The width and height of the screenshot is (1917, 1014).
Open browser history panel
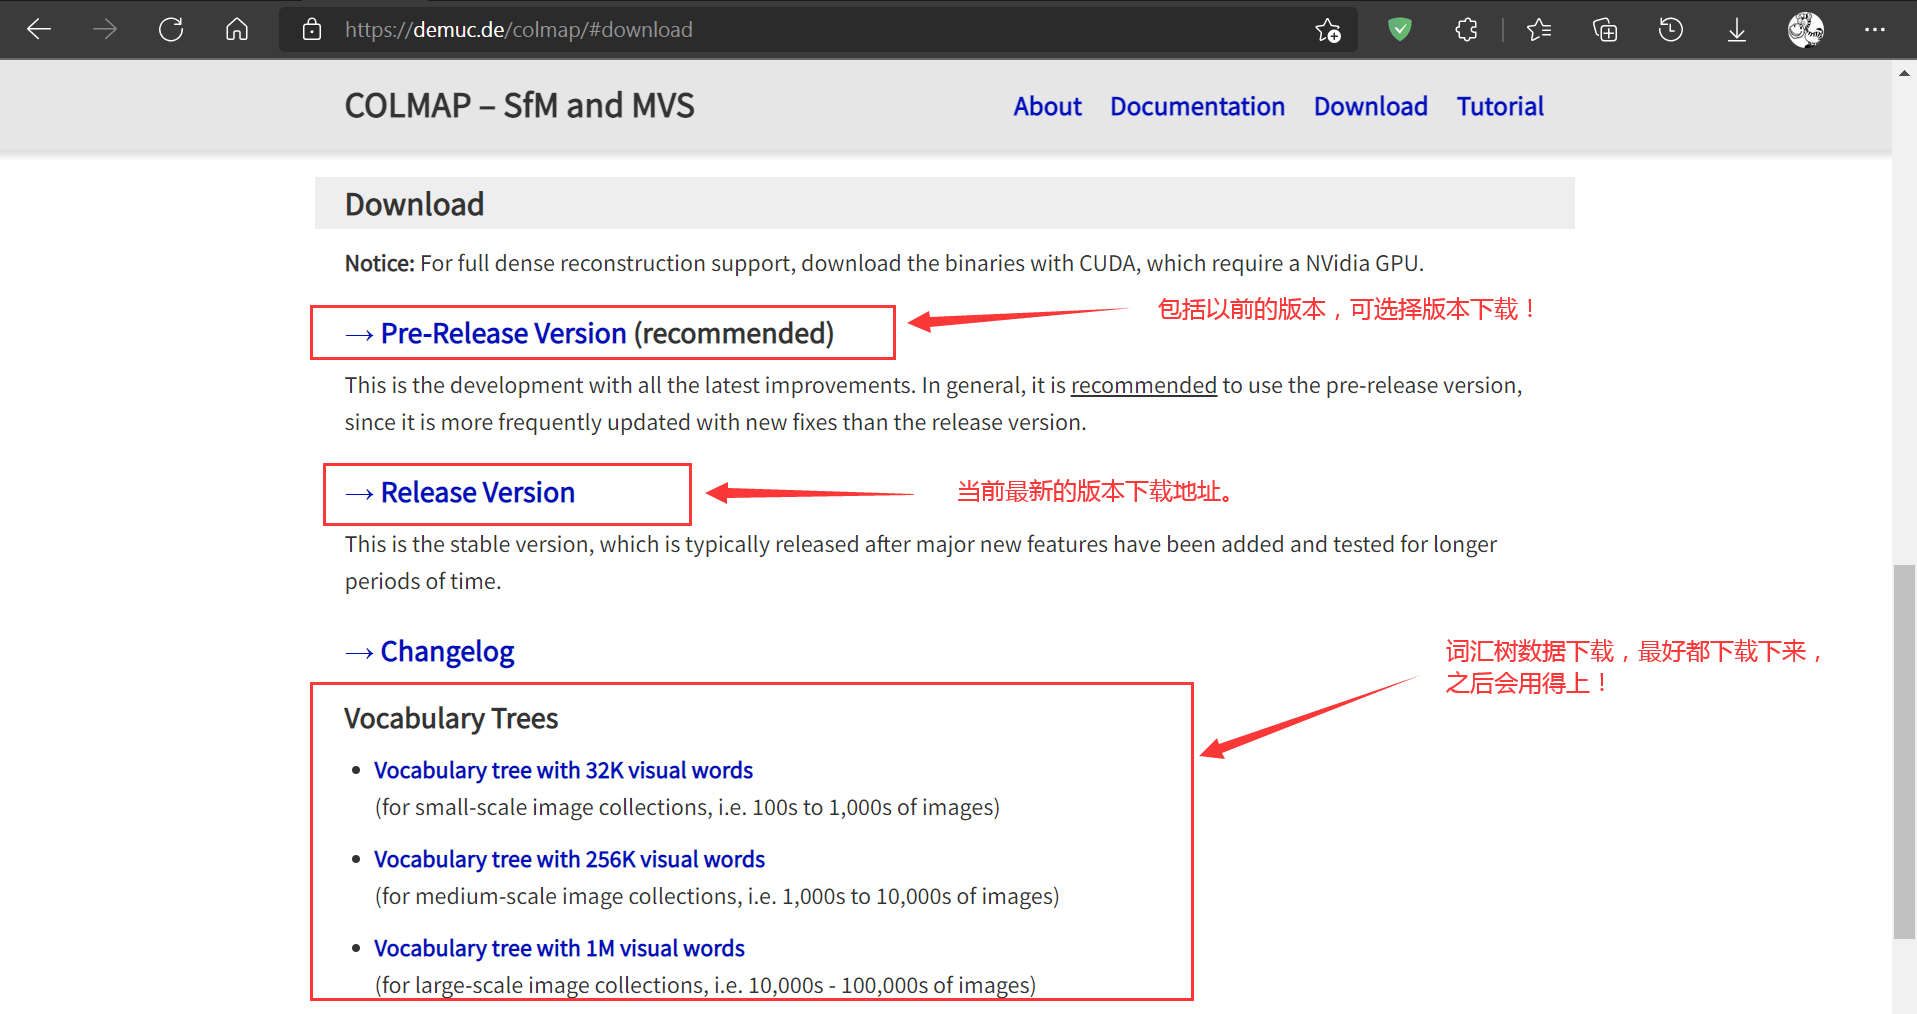click(x=1669, y=29)
